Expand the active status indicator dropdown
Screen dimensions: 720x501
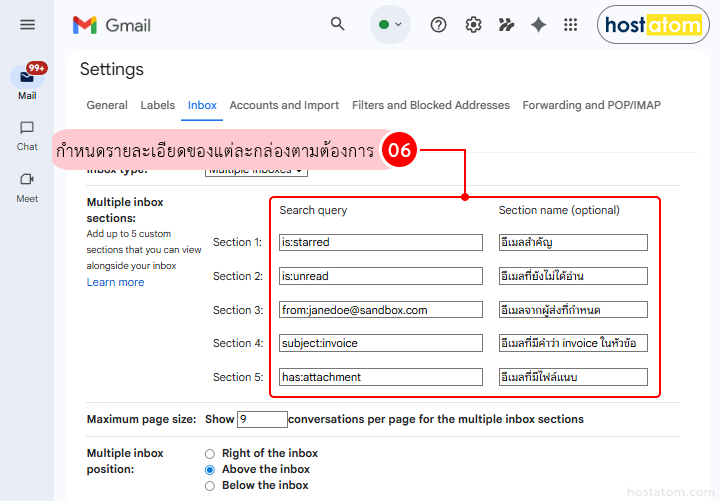(390, 24)
